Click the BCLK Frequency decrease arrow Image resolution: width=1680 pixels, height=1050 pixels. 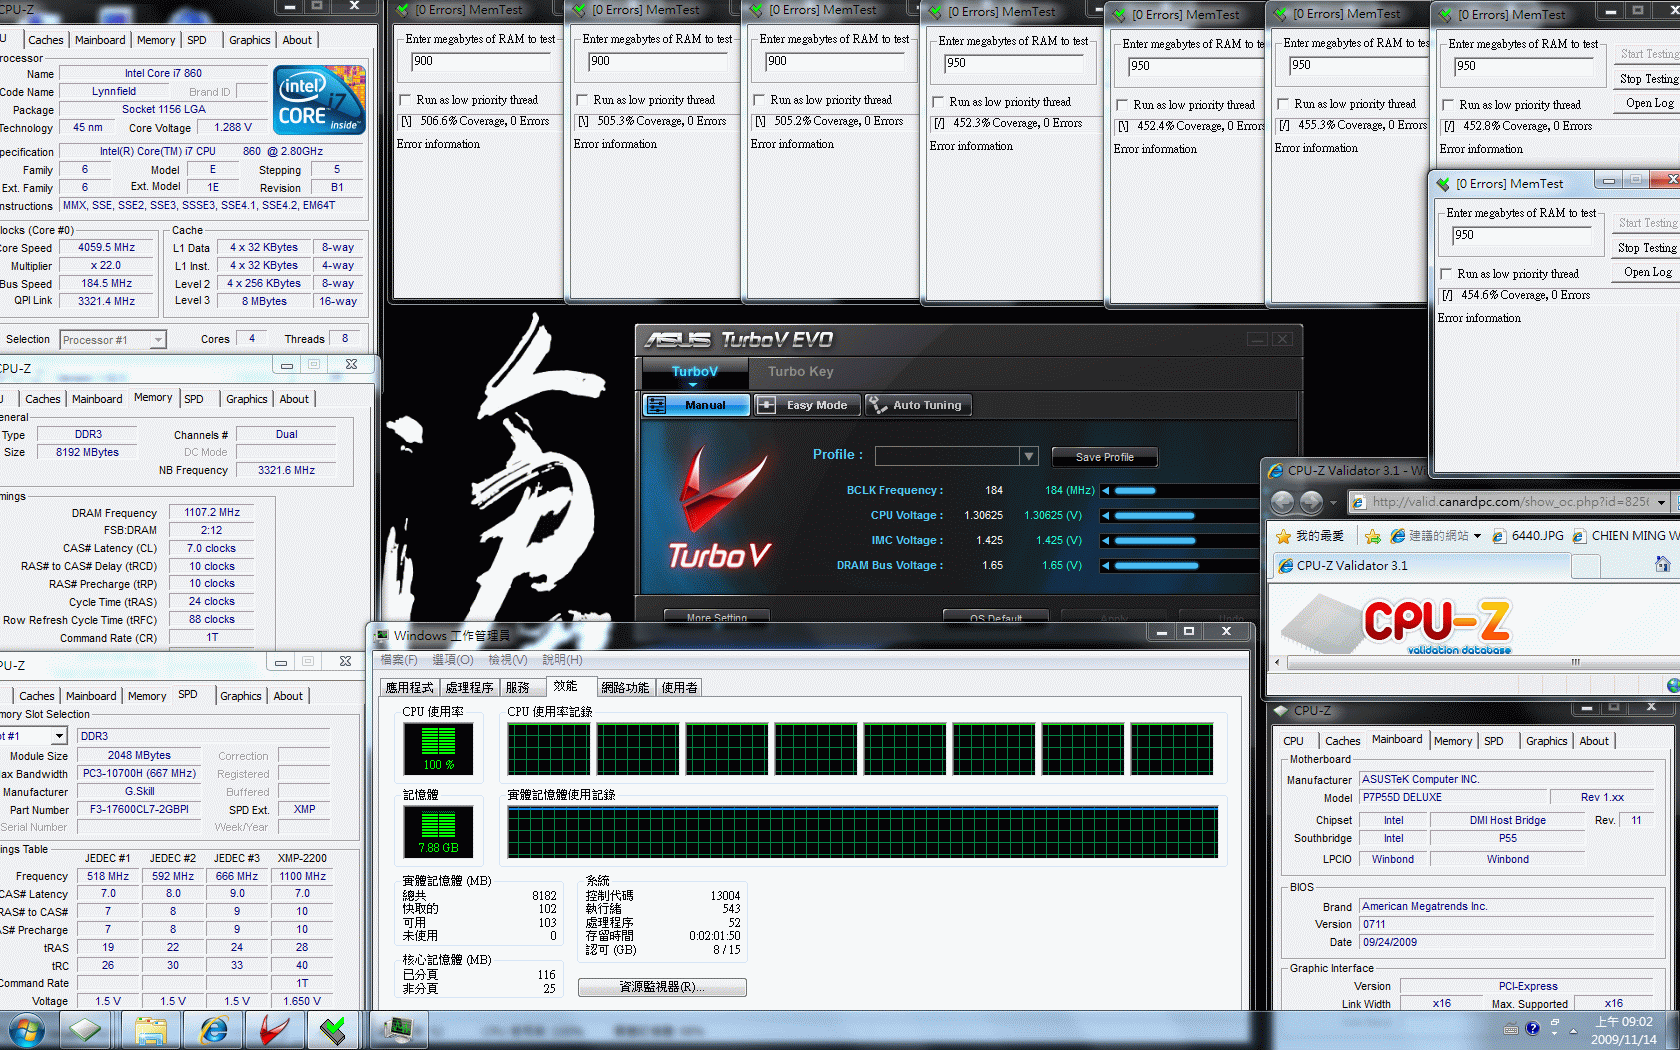[x=1105, y=491]
